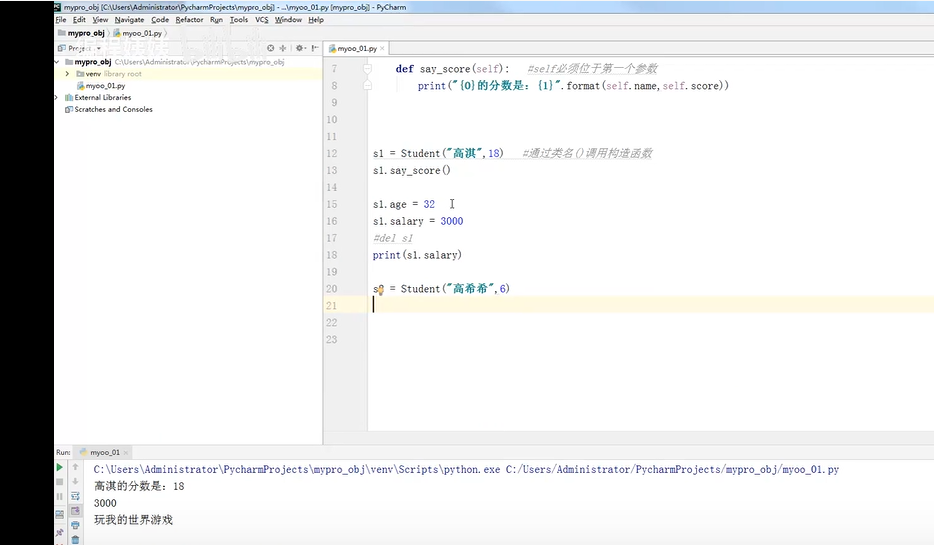Clear all output with the trash icon
This screenshot has width=934, height=545.
coord(75,540)
